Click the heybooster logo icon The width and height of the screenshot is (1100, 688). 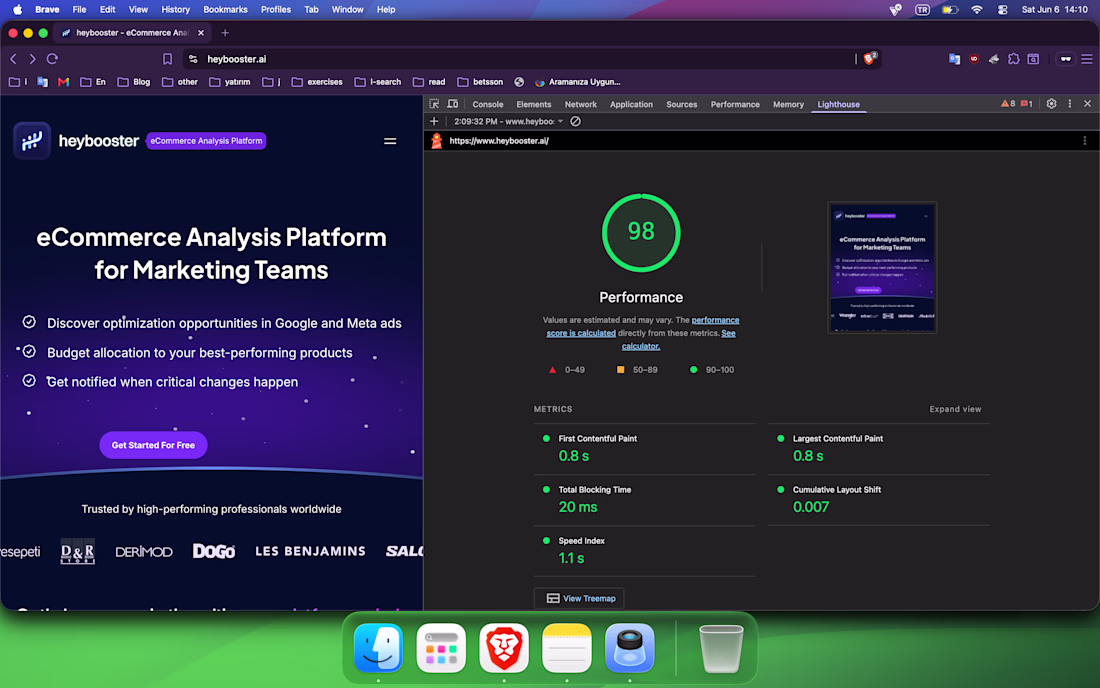coord(32,141)
